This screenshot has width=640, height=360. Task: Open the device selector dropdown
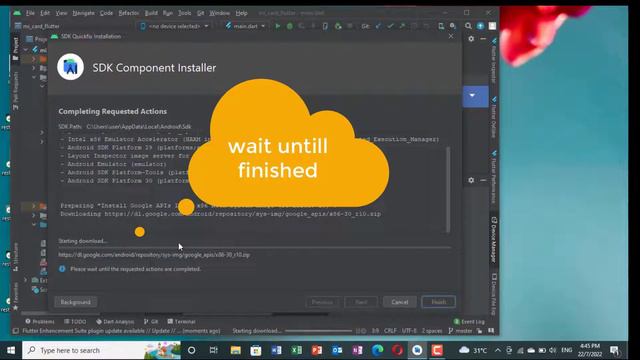pos(174,26)
